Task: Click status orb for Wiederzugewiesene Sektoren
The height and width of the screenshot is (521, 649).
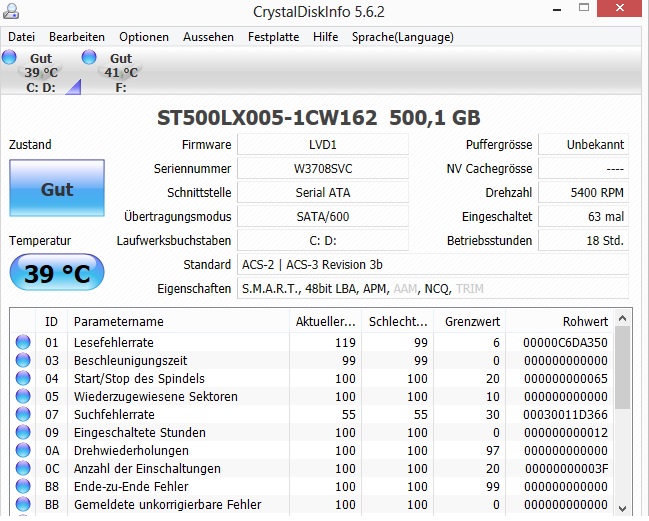Action: (x=23, y=396)
